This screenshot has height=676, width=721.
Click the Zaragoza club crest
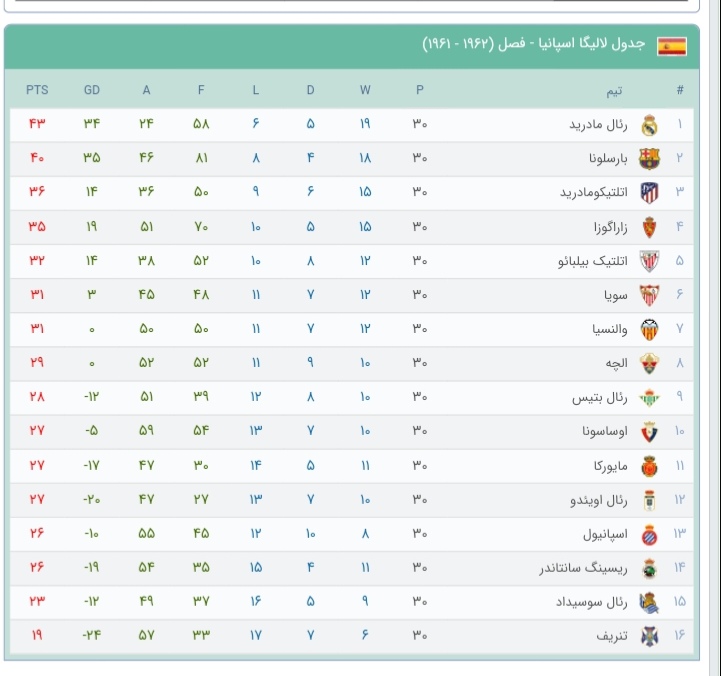click(x=649, y=227)
